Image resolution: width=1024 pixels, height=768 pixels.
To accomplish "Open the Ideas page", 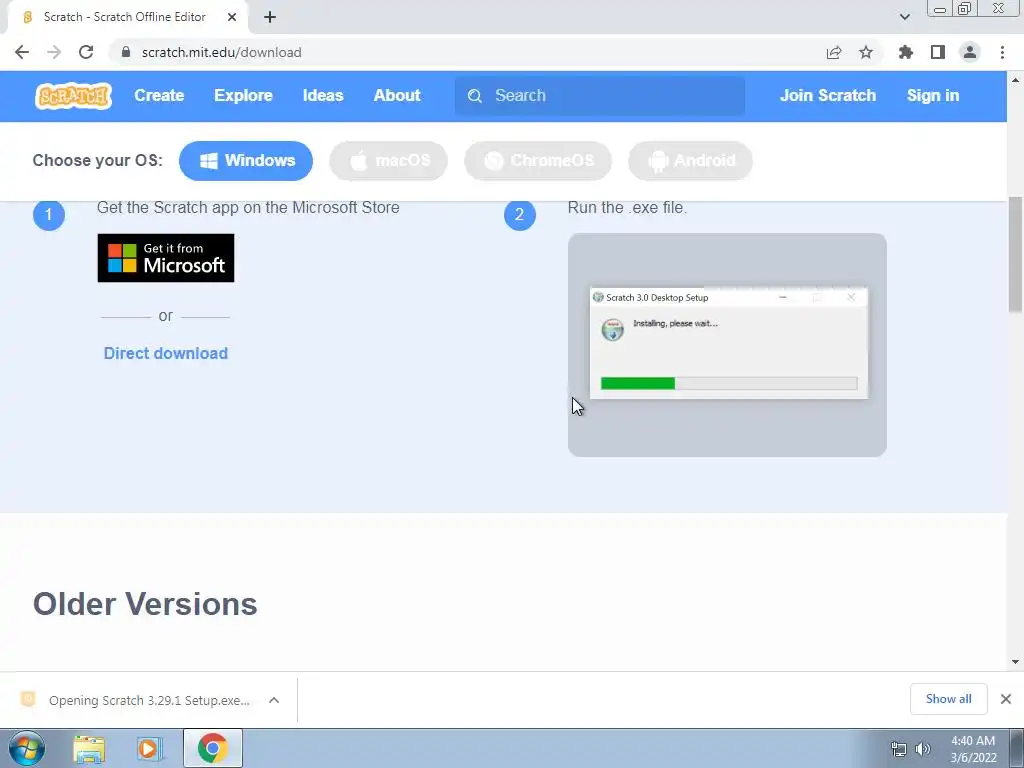I will [x=323, y=95].
